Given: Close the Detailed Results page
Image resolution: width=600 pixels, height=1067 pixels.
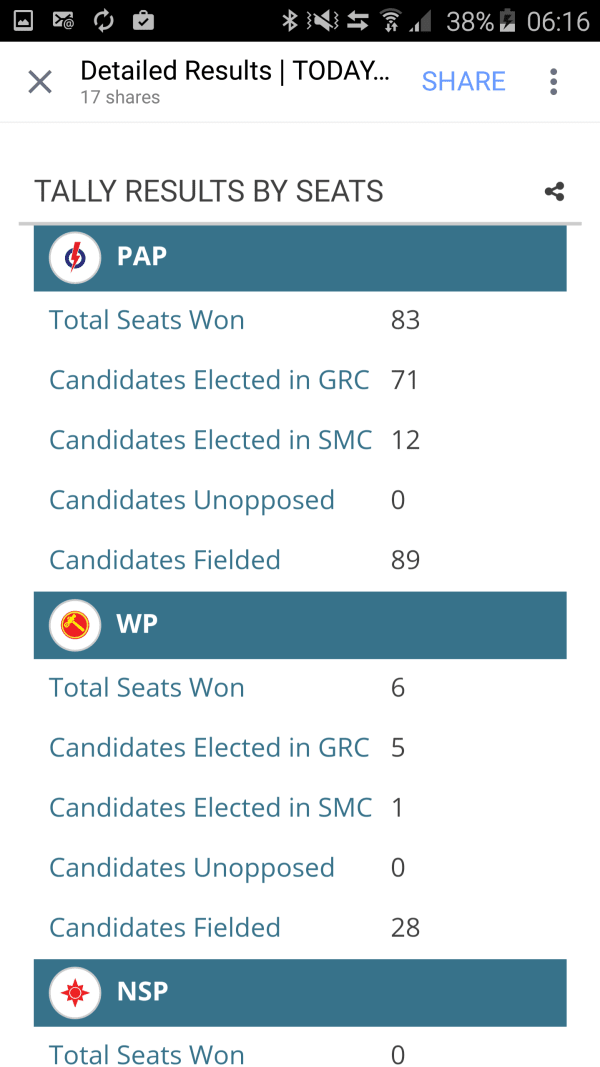Looking at the screenshot, I should [40, 82].
